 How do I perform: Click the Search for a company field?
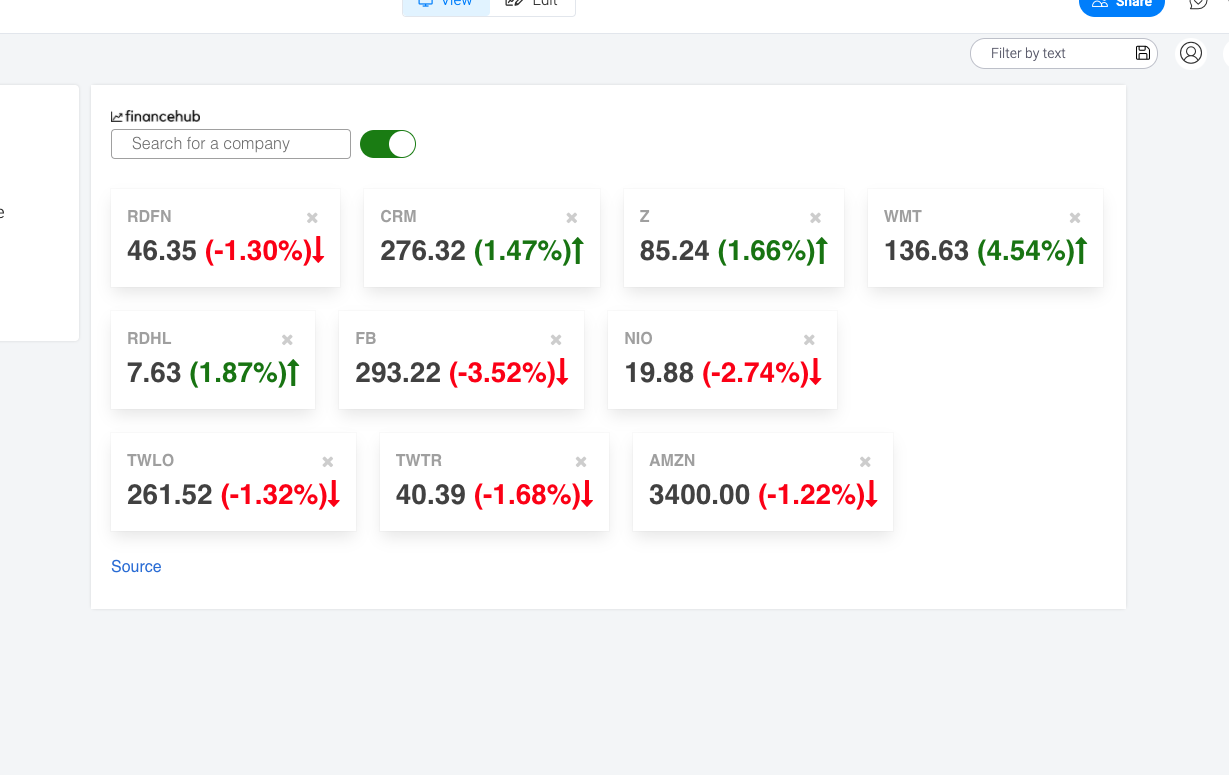coord(231,144)
